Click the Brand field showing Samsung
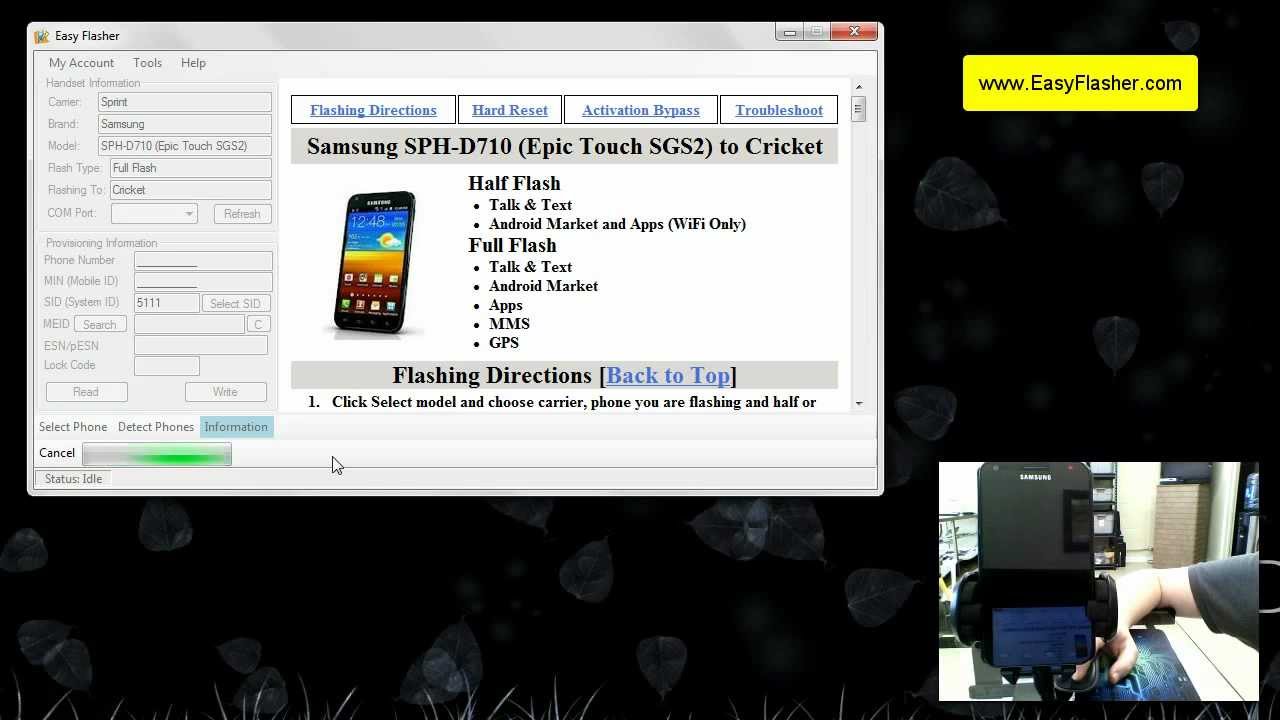 (x=185, y=124)
